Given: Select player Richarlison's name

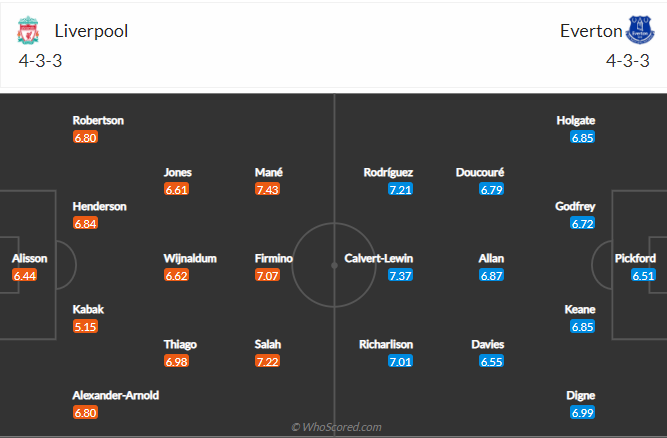Looking at the screenshot, I should click(387, 344).
